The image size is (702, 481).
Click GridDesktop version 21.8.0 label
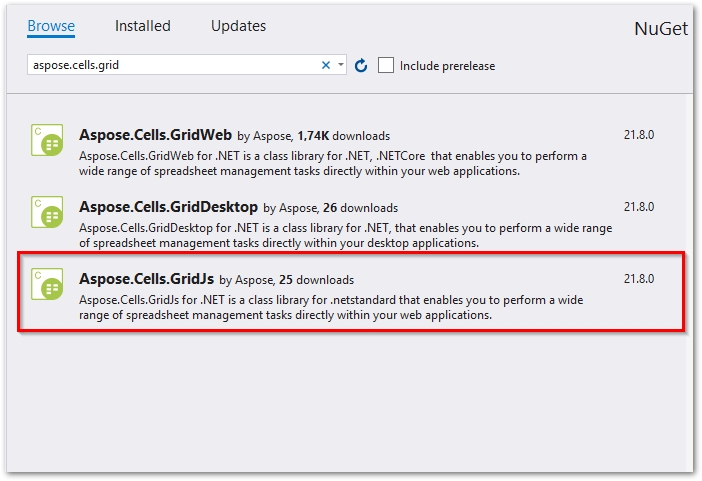(x=639, y=207)
